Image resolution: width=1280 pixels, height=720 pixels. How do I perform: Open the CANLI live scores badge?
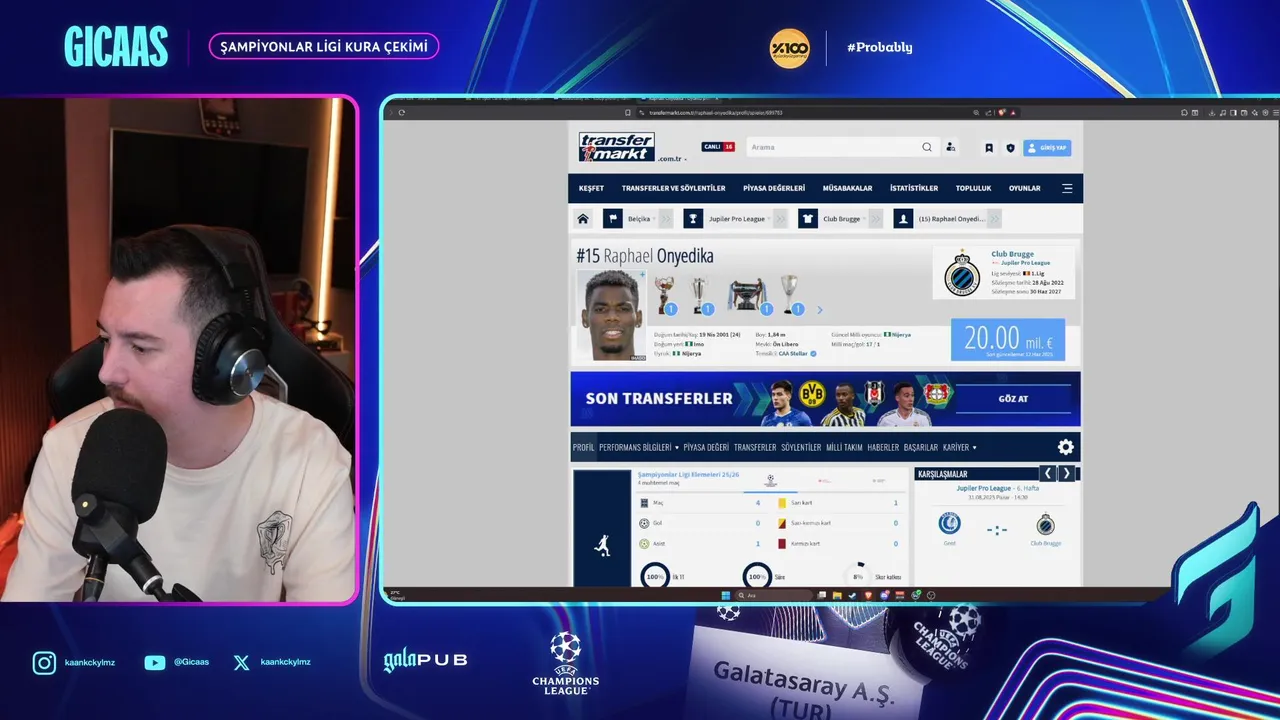click(718, 147)
